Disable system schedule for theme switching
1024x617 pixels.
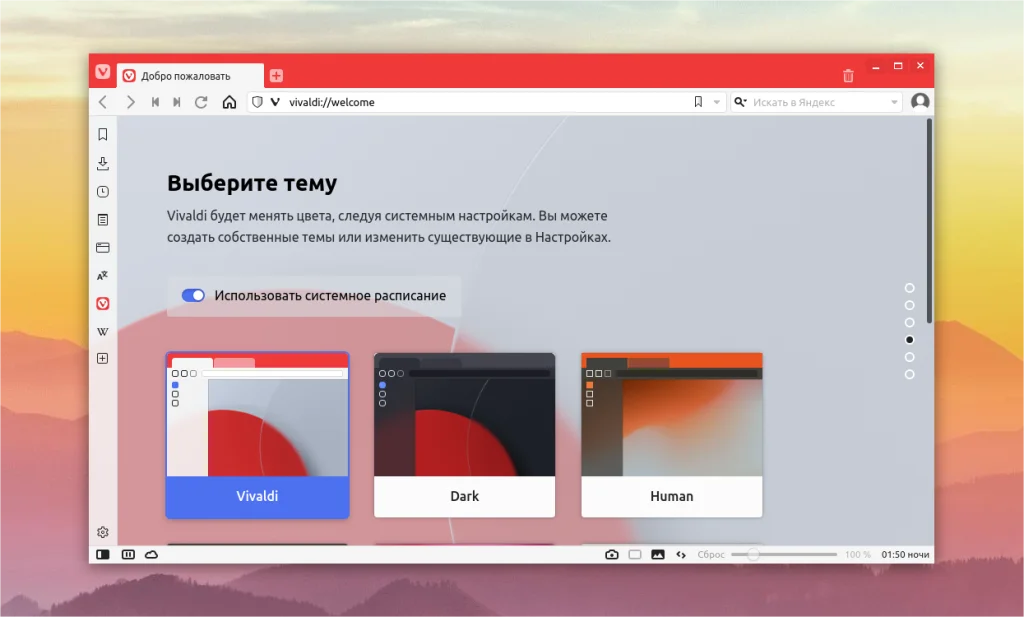(x=193, y=295)
